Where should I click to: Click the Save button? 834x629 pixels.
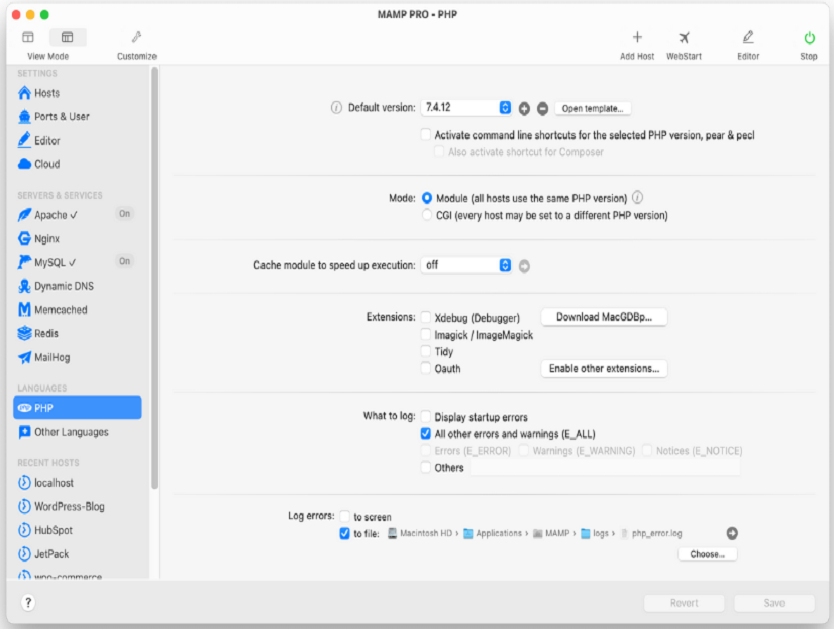tap(774, 603)
